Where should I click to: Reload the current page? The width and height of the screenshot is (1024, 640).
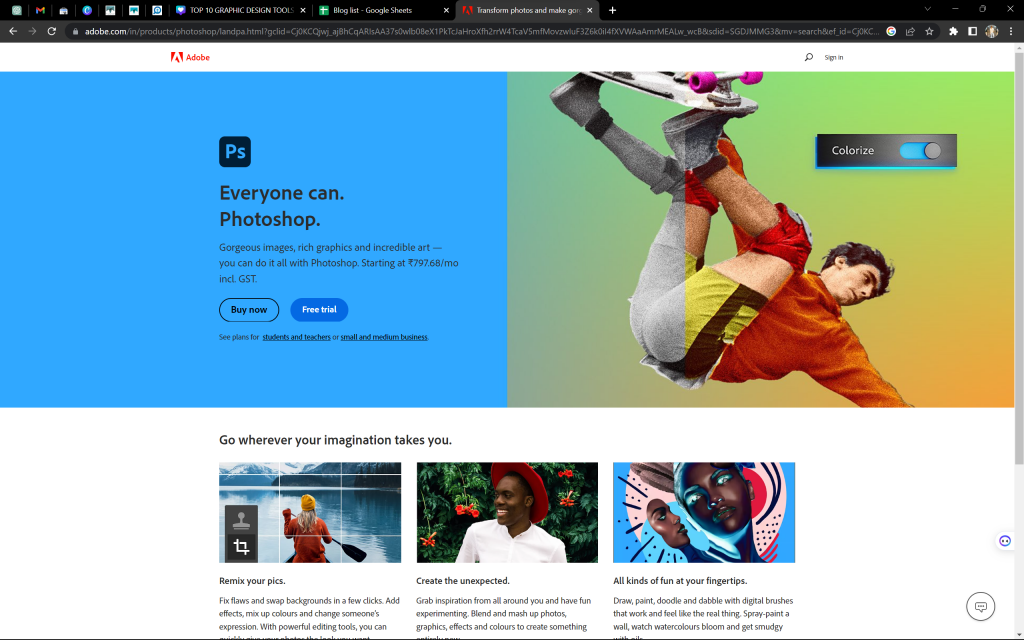[x=52, y=31]
